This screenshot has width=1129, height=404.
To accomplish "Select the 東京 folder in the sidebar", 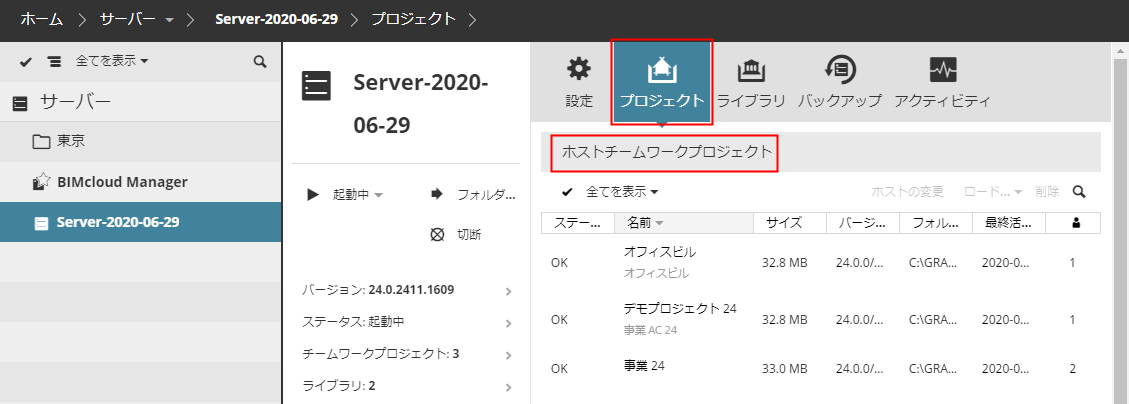I will pyautogui.click(x=140, y=141).
